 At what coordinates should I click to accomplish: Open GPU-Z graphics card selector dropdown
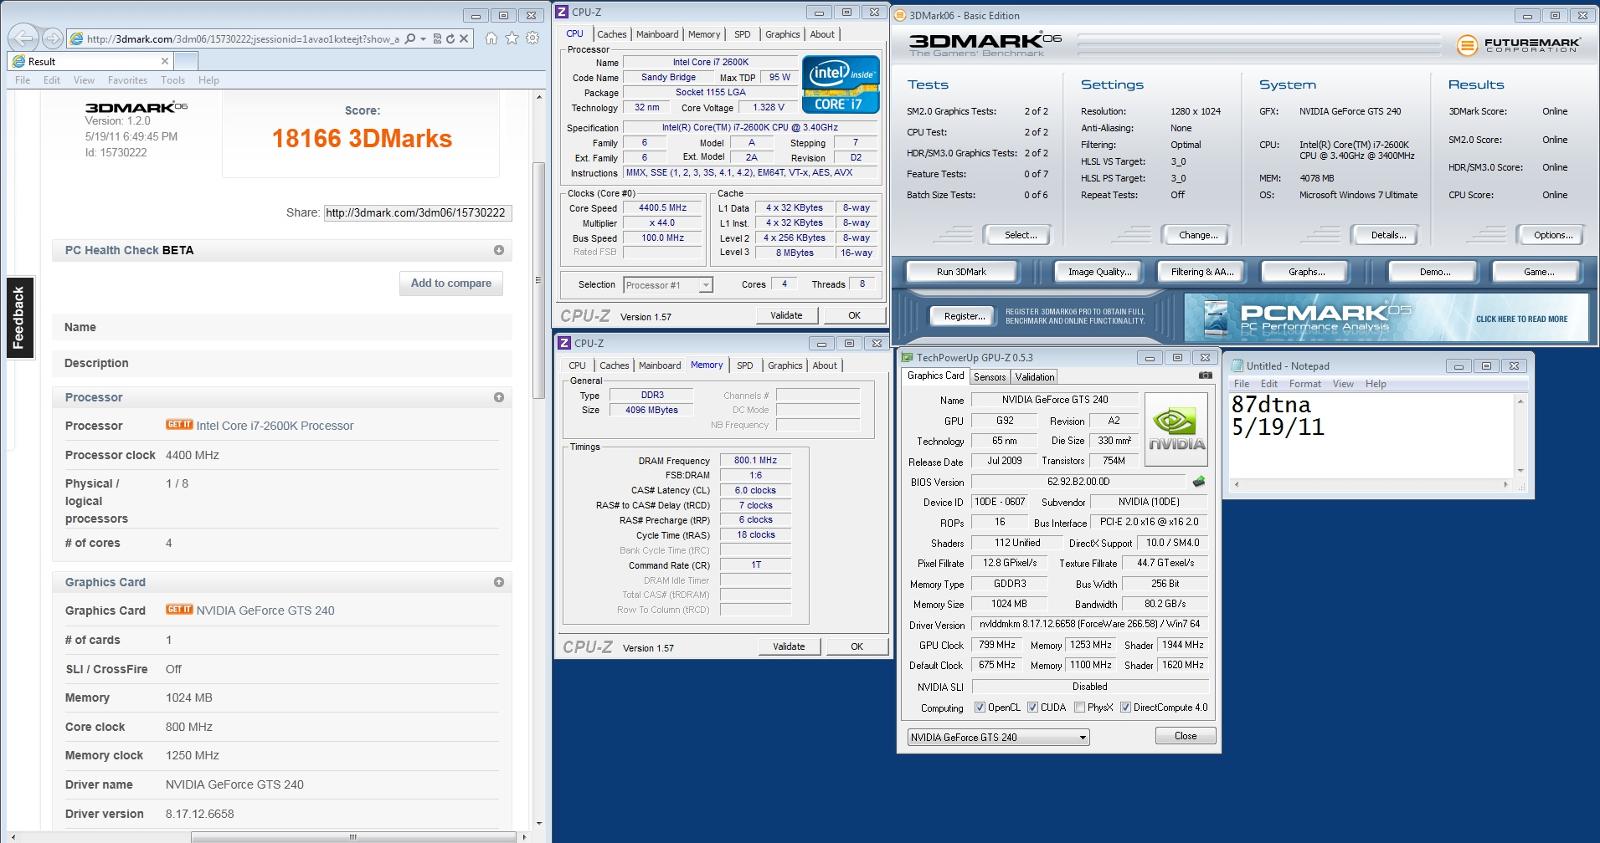coord(1082,737)
